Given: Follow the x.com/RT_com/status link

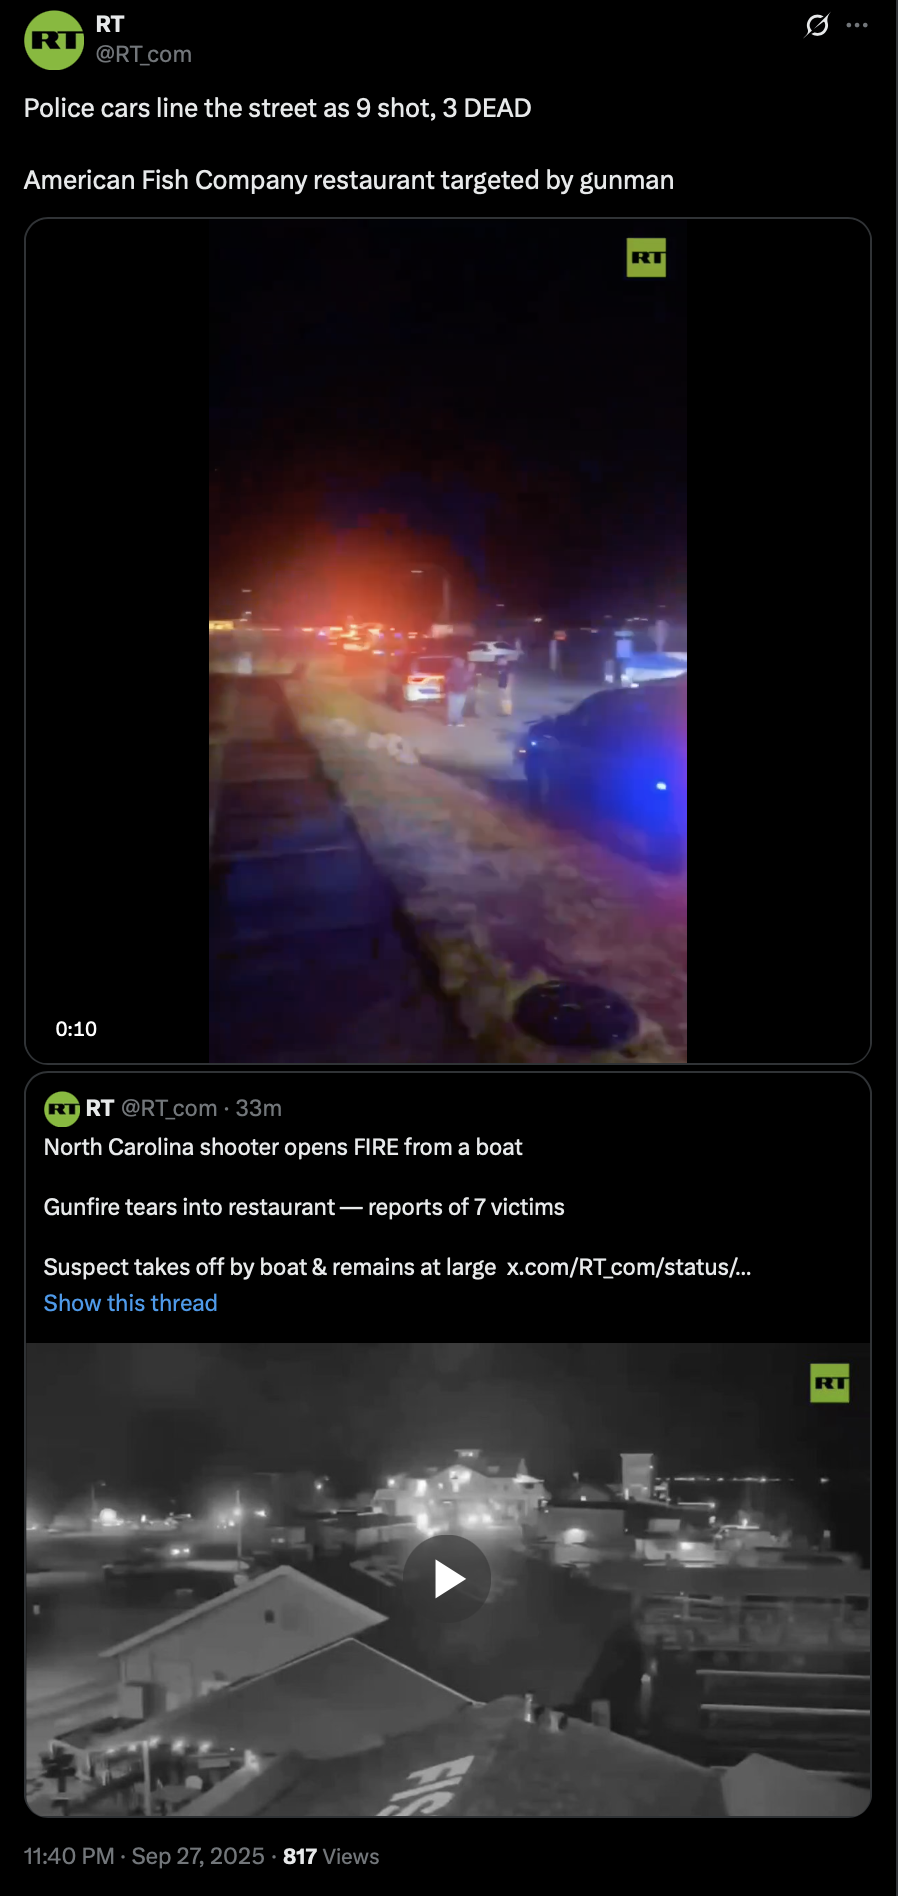Looking at the screenshot, I should click(x=629, y=1267).
